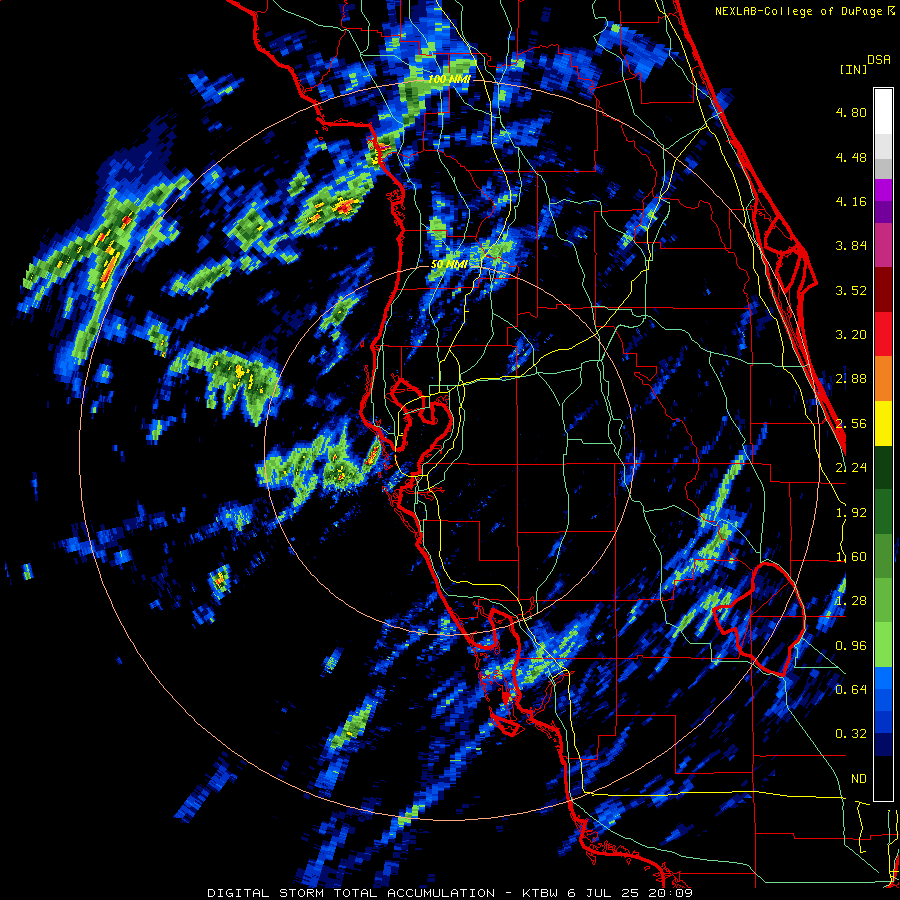Screen dimensions: 900x900
Task: Select the KTBW station identifier
Action: [541, 893]
